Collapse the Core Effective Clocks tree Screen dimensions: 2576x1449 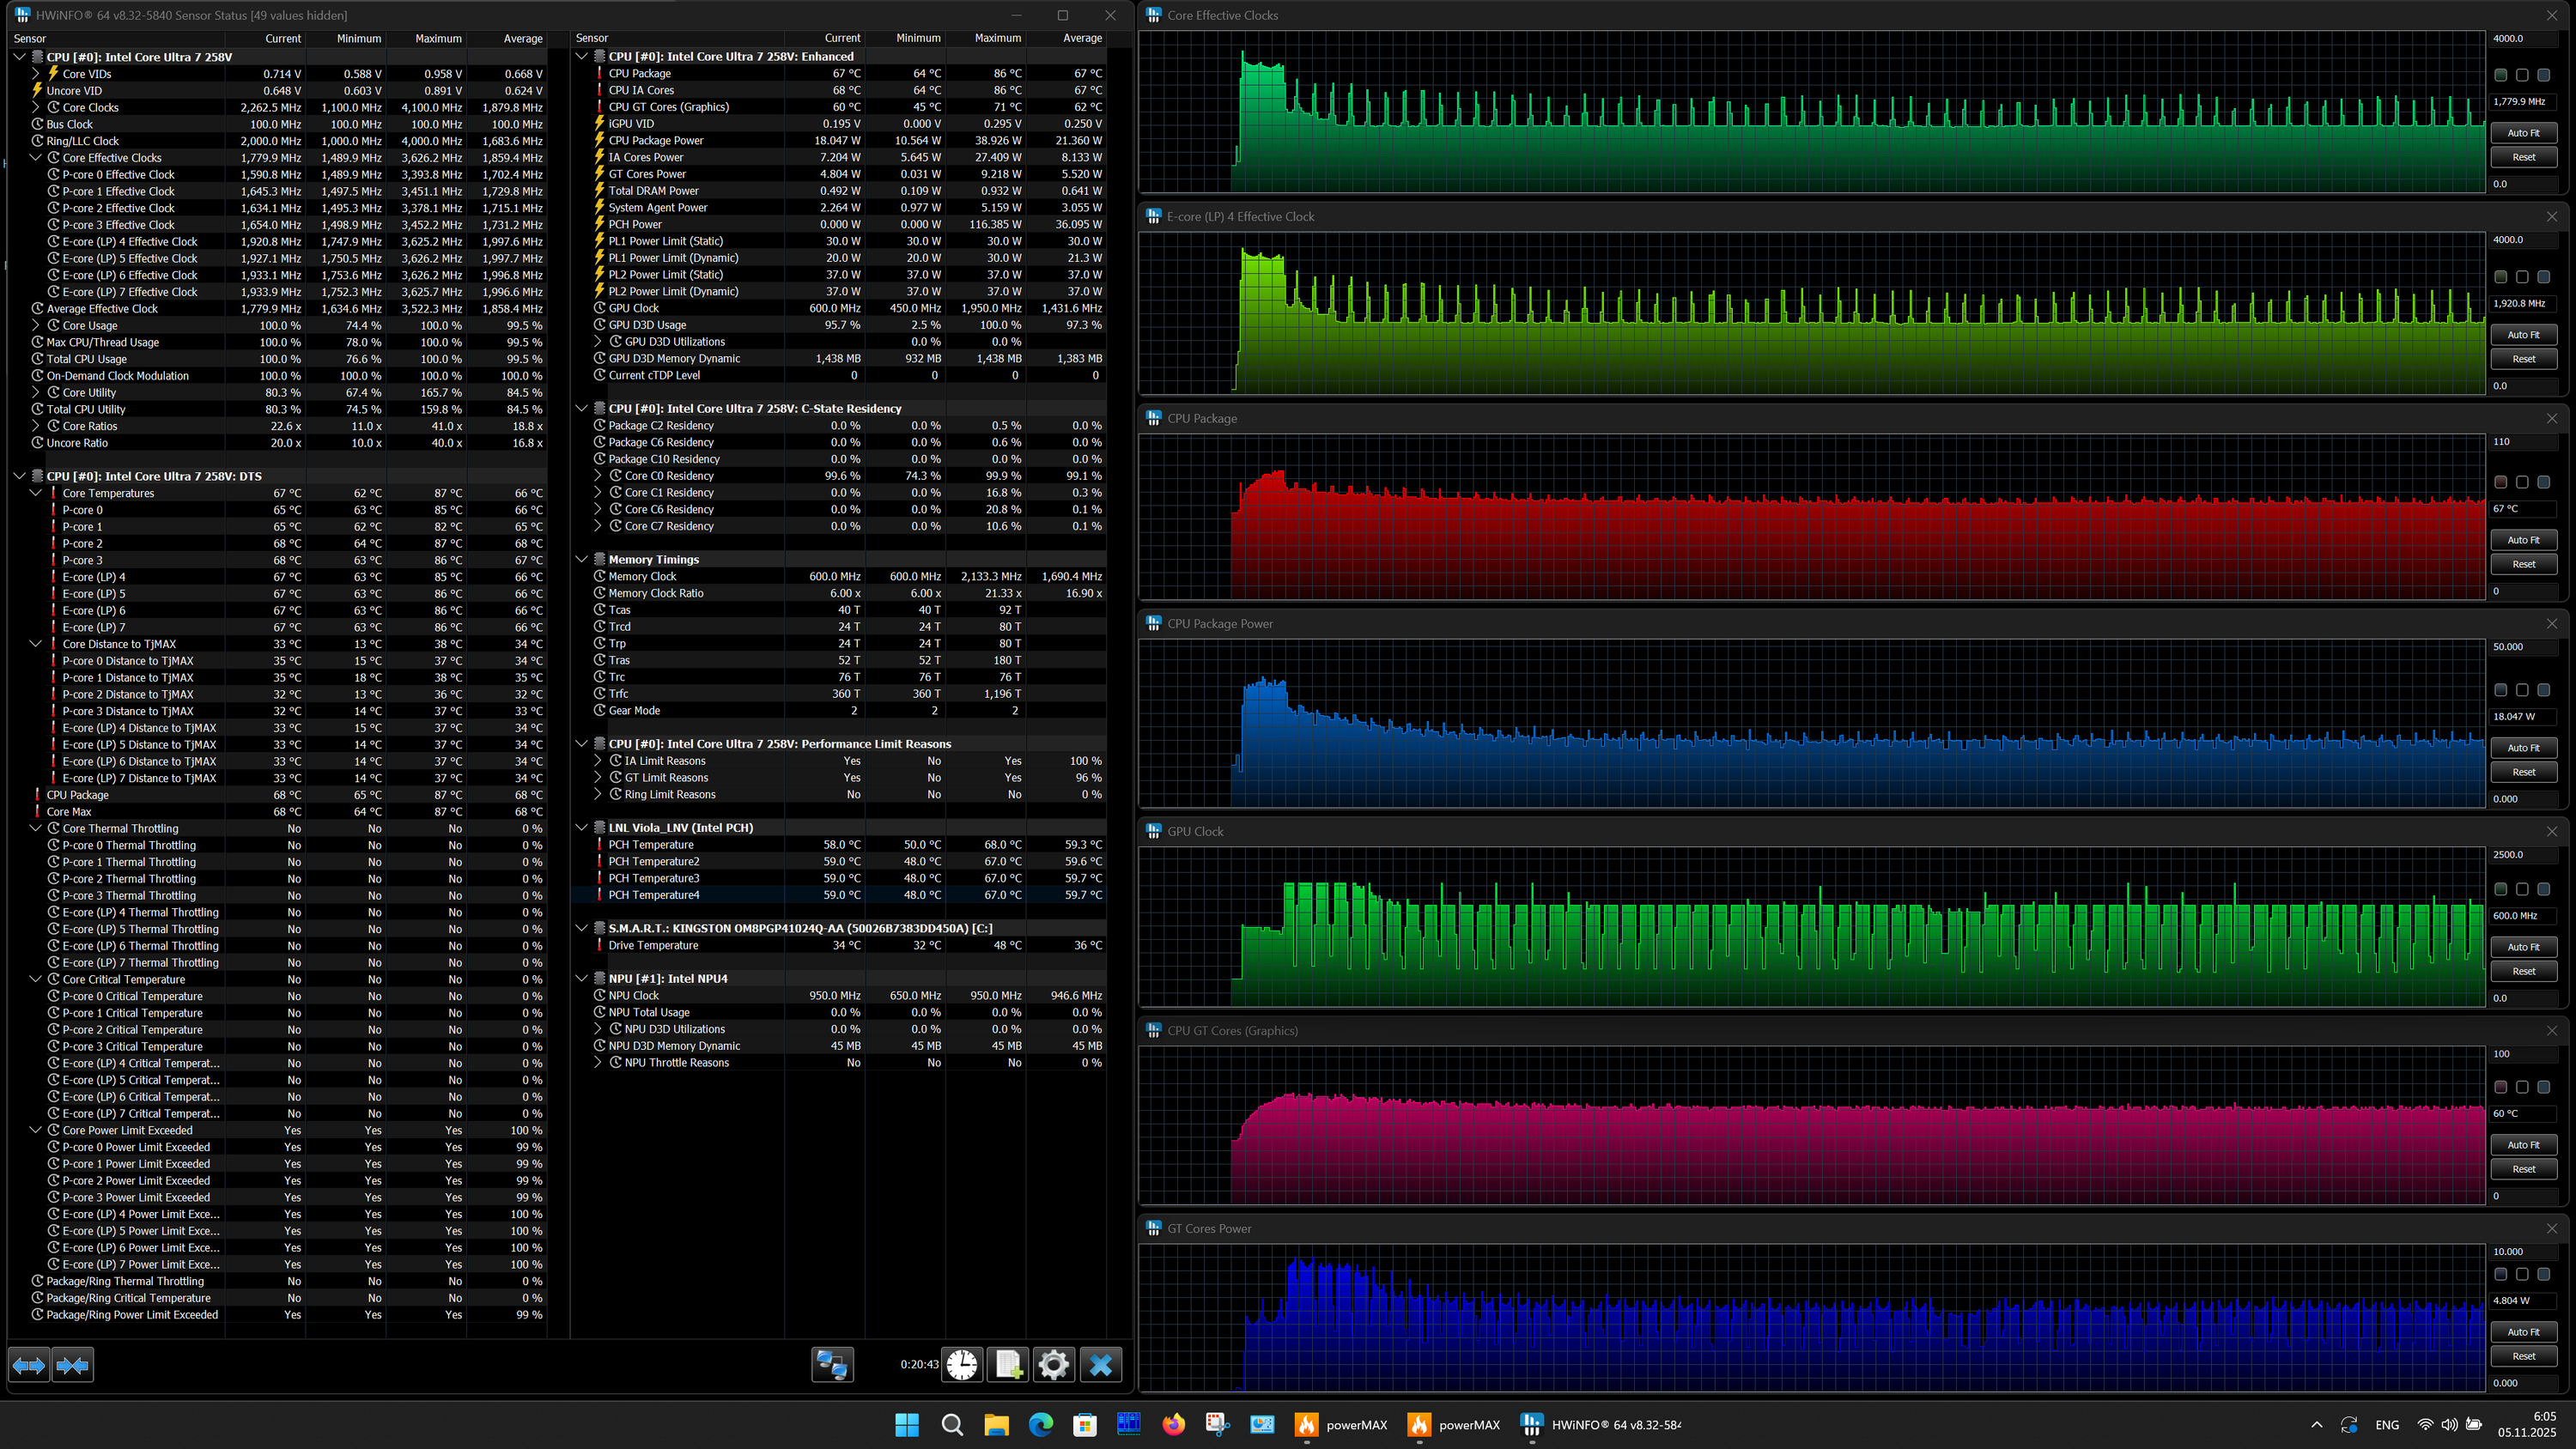(x=36, y=158)
